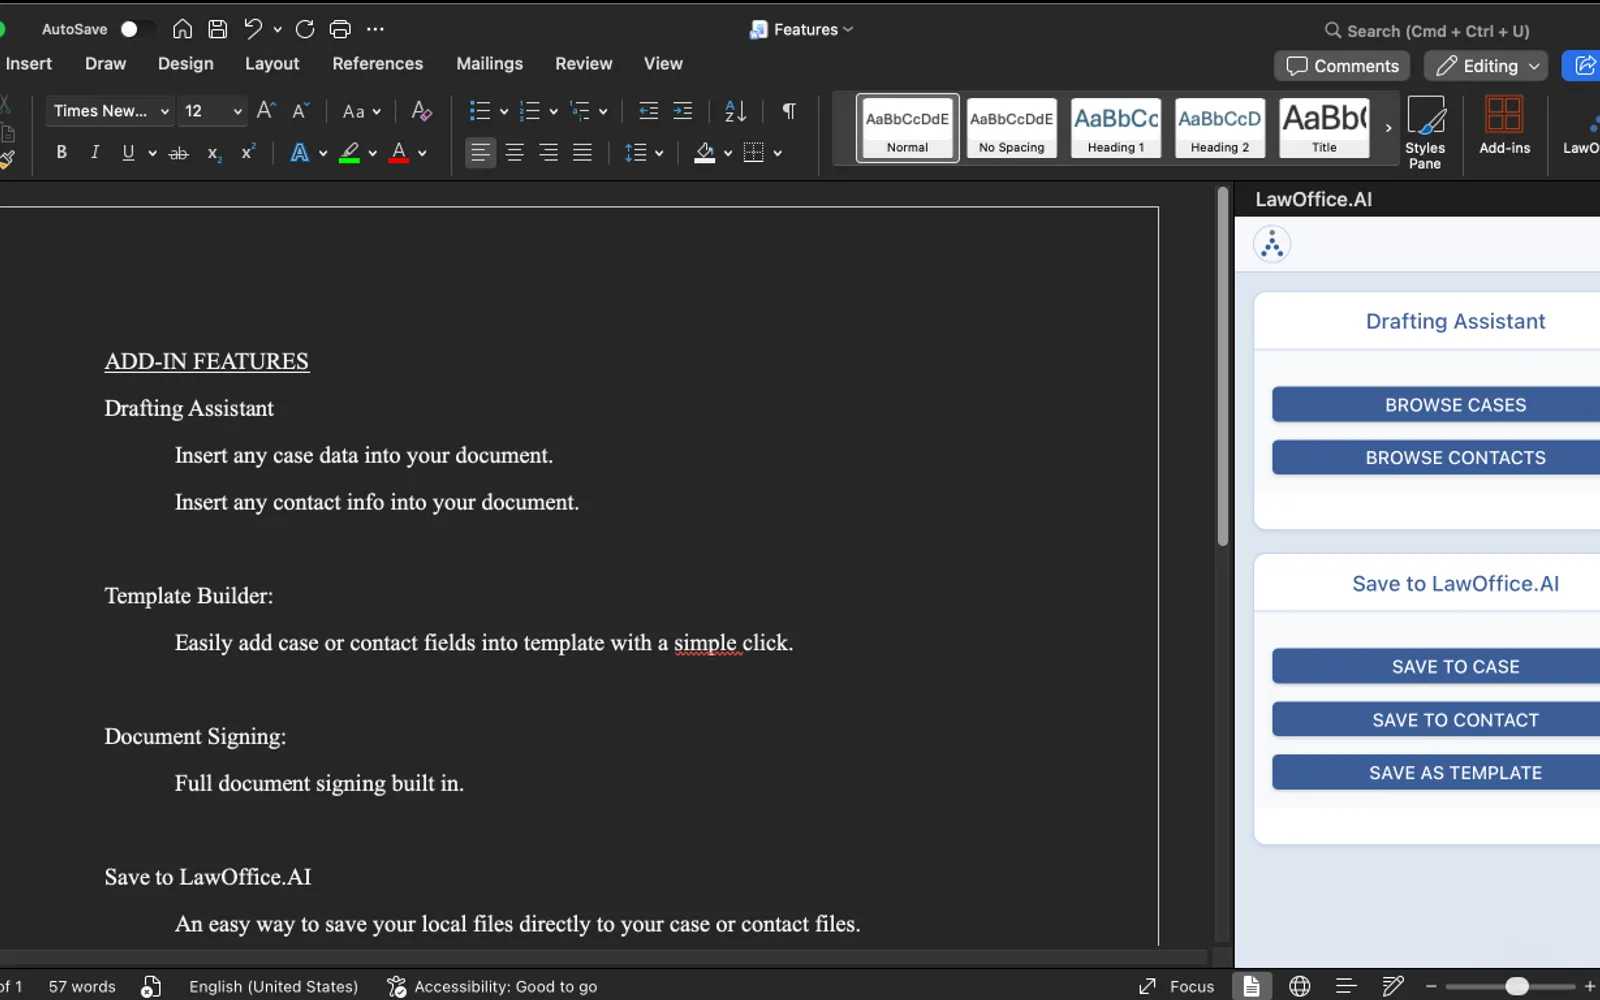Image resolution: width=1600 pixels, height=1000 pixels.
Task: Apply the red font color swatch
Action: point(398,153)
